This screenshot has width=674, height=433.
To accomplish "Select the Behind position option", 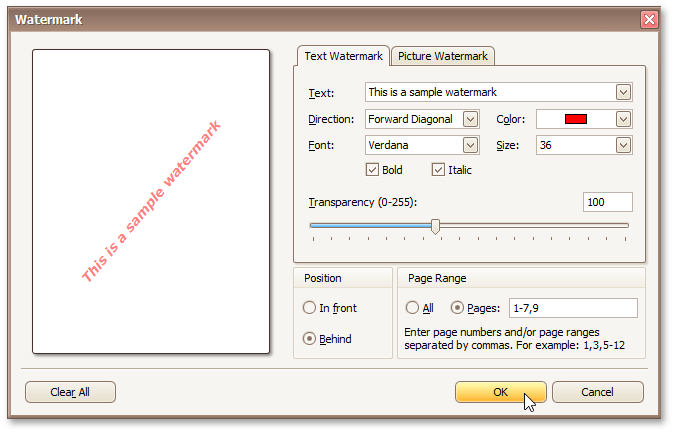I will [x=310, y=339].
